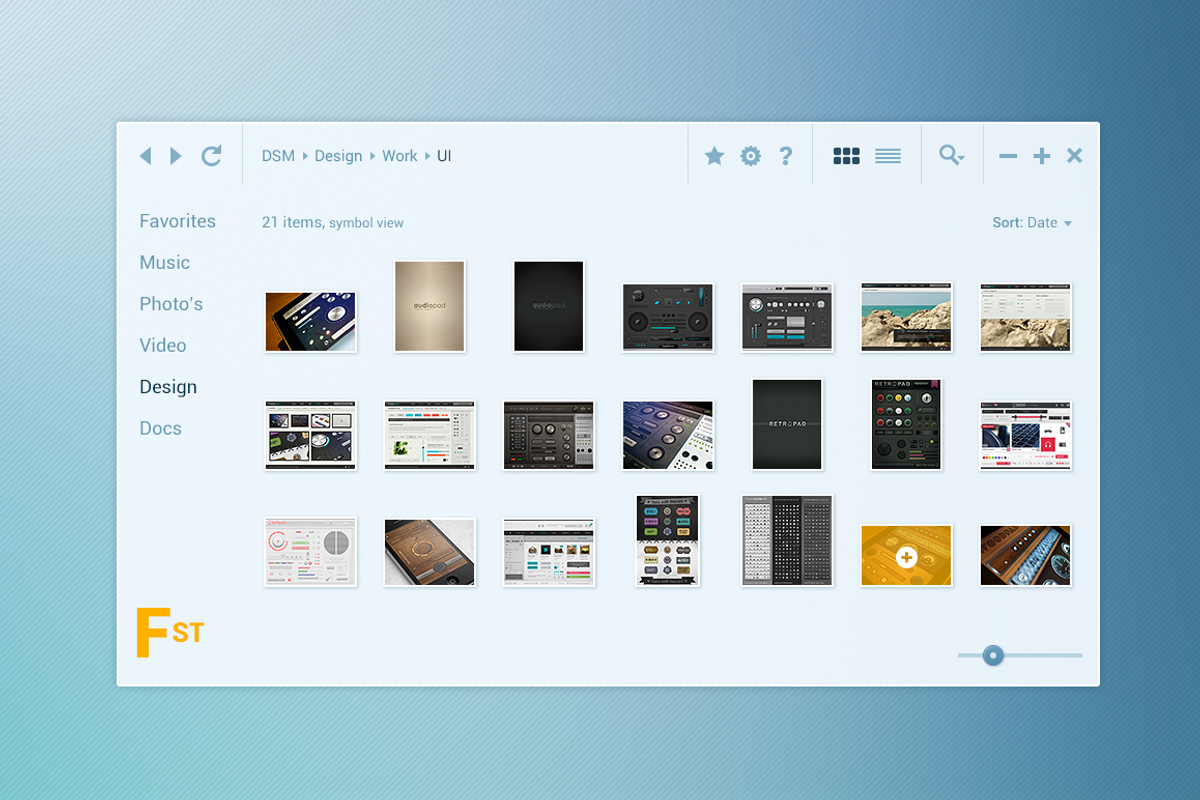Expand the arrow after the DSM breadcrumb

pyautogui.click(x=305, y=156)
